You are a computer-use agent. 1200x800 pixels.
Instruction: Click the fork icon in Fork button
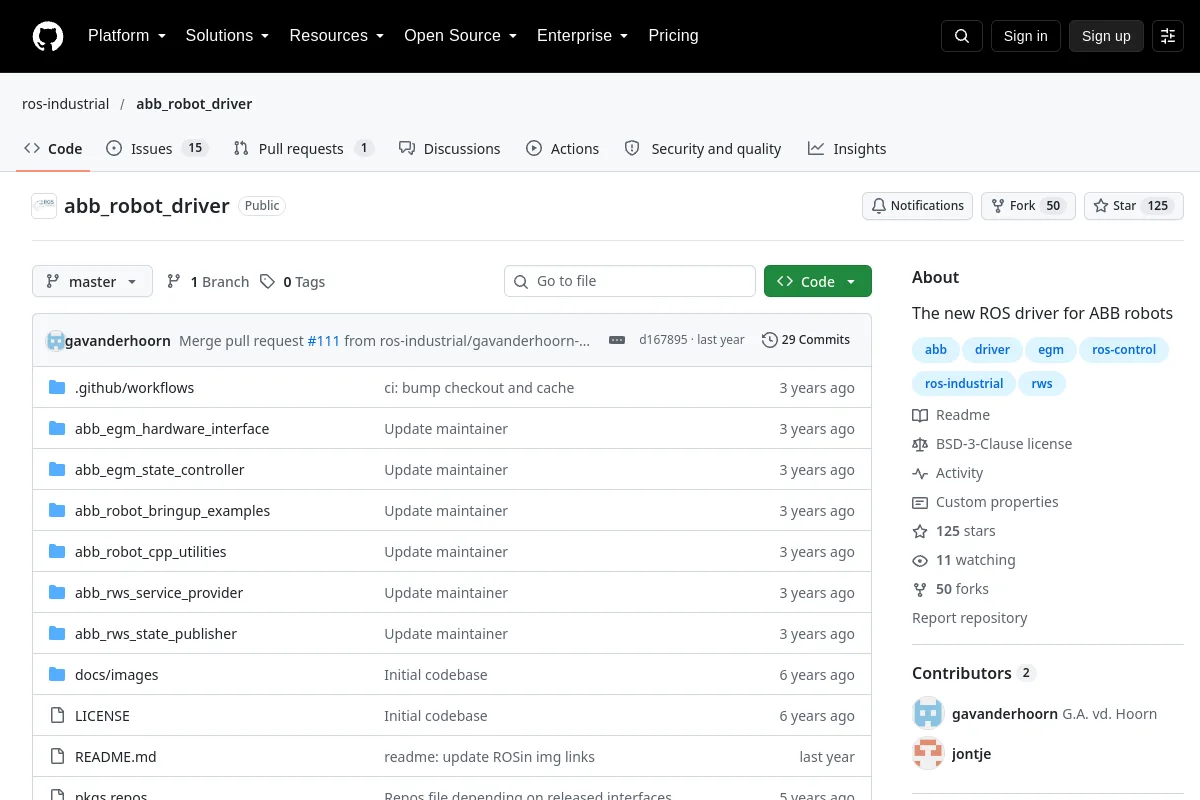click(998, 206)
